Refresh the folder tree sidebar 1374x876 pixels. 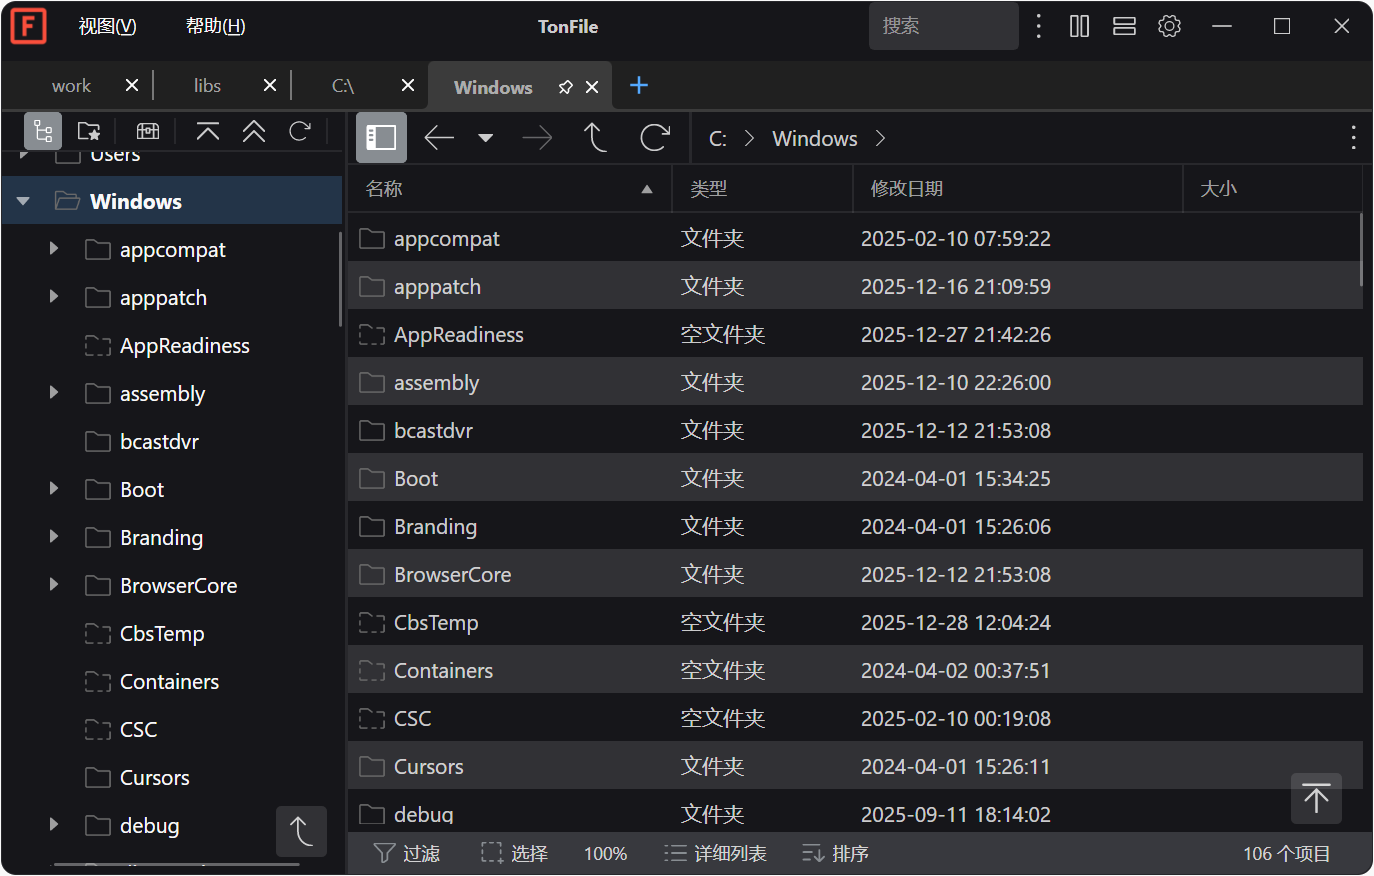point(299,131)
